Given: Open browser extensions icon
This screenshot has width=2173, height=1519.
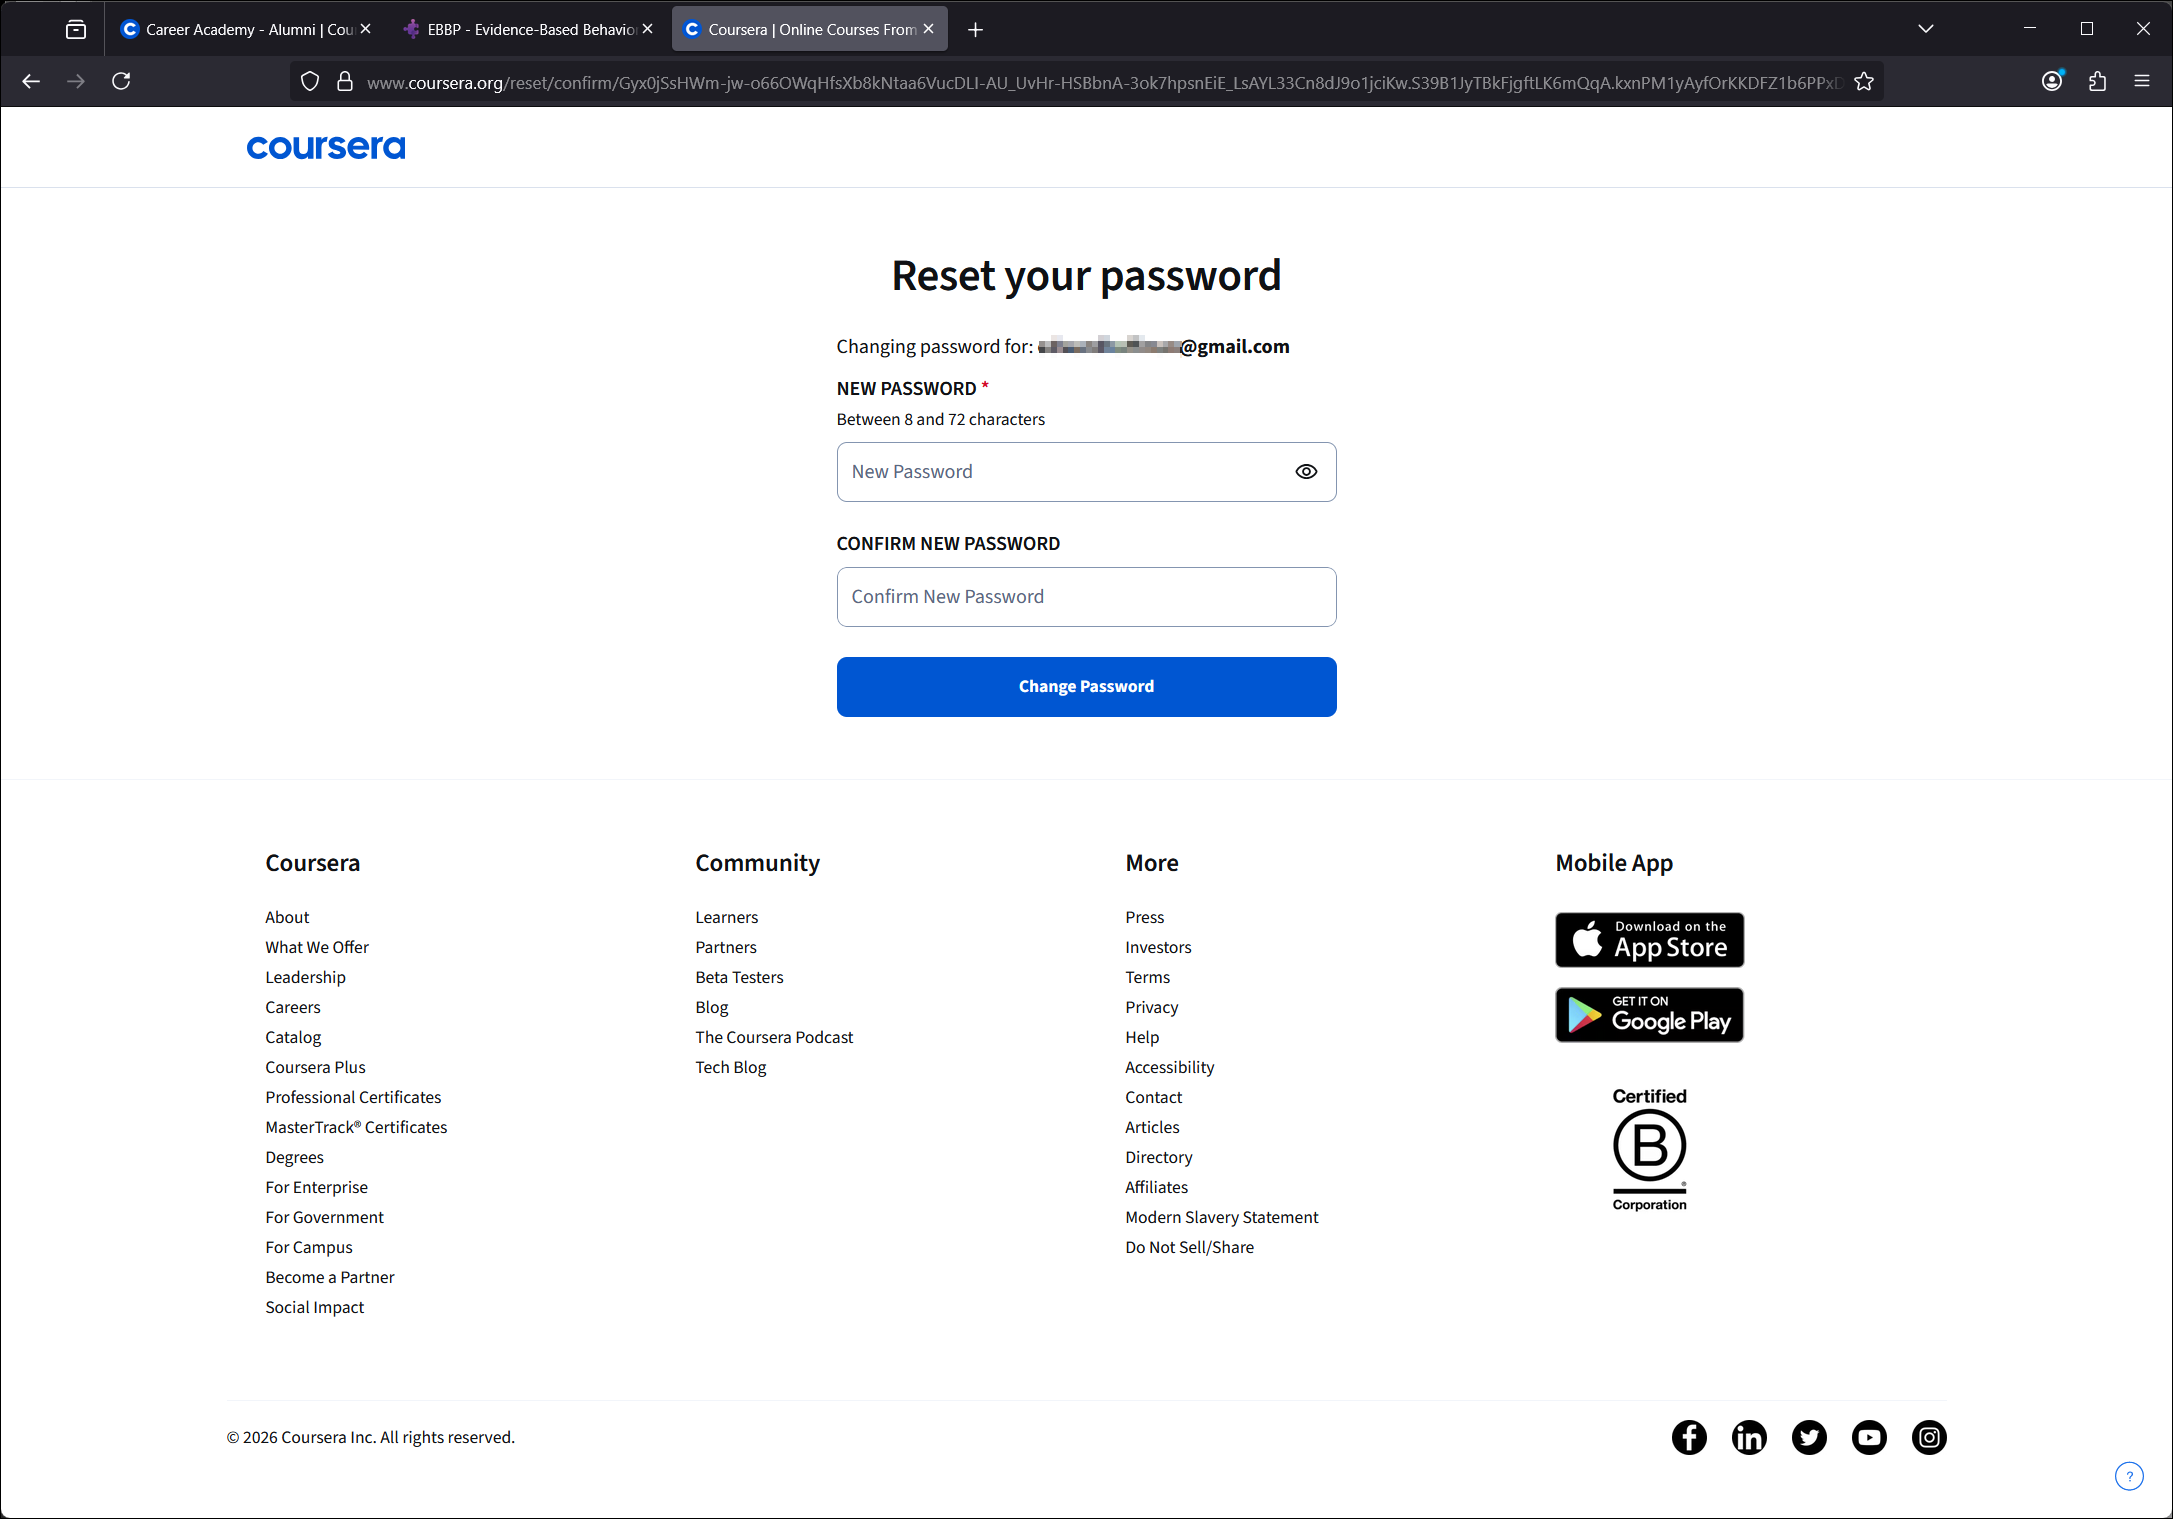Looking at the screenshot, I should click(x=2097, y=81).
